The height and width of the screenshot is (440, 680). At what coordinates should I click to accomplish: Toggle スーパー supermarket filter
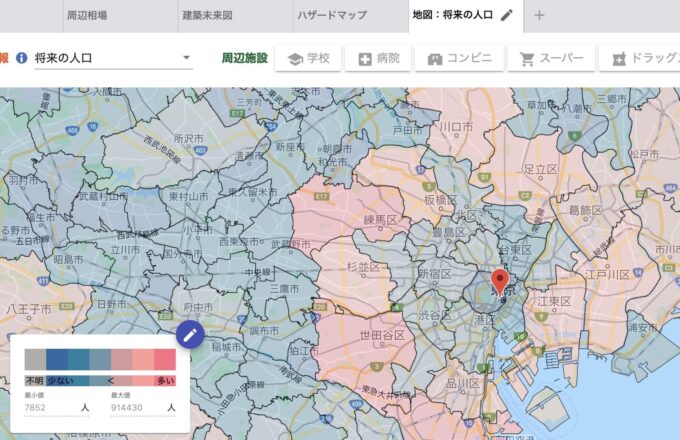coord(551,59)
